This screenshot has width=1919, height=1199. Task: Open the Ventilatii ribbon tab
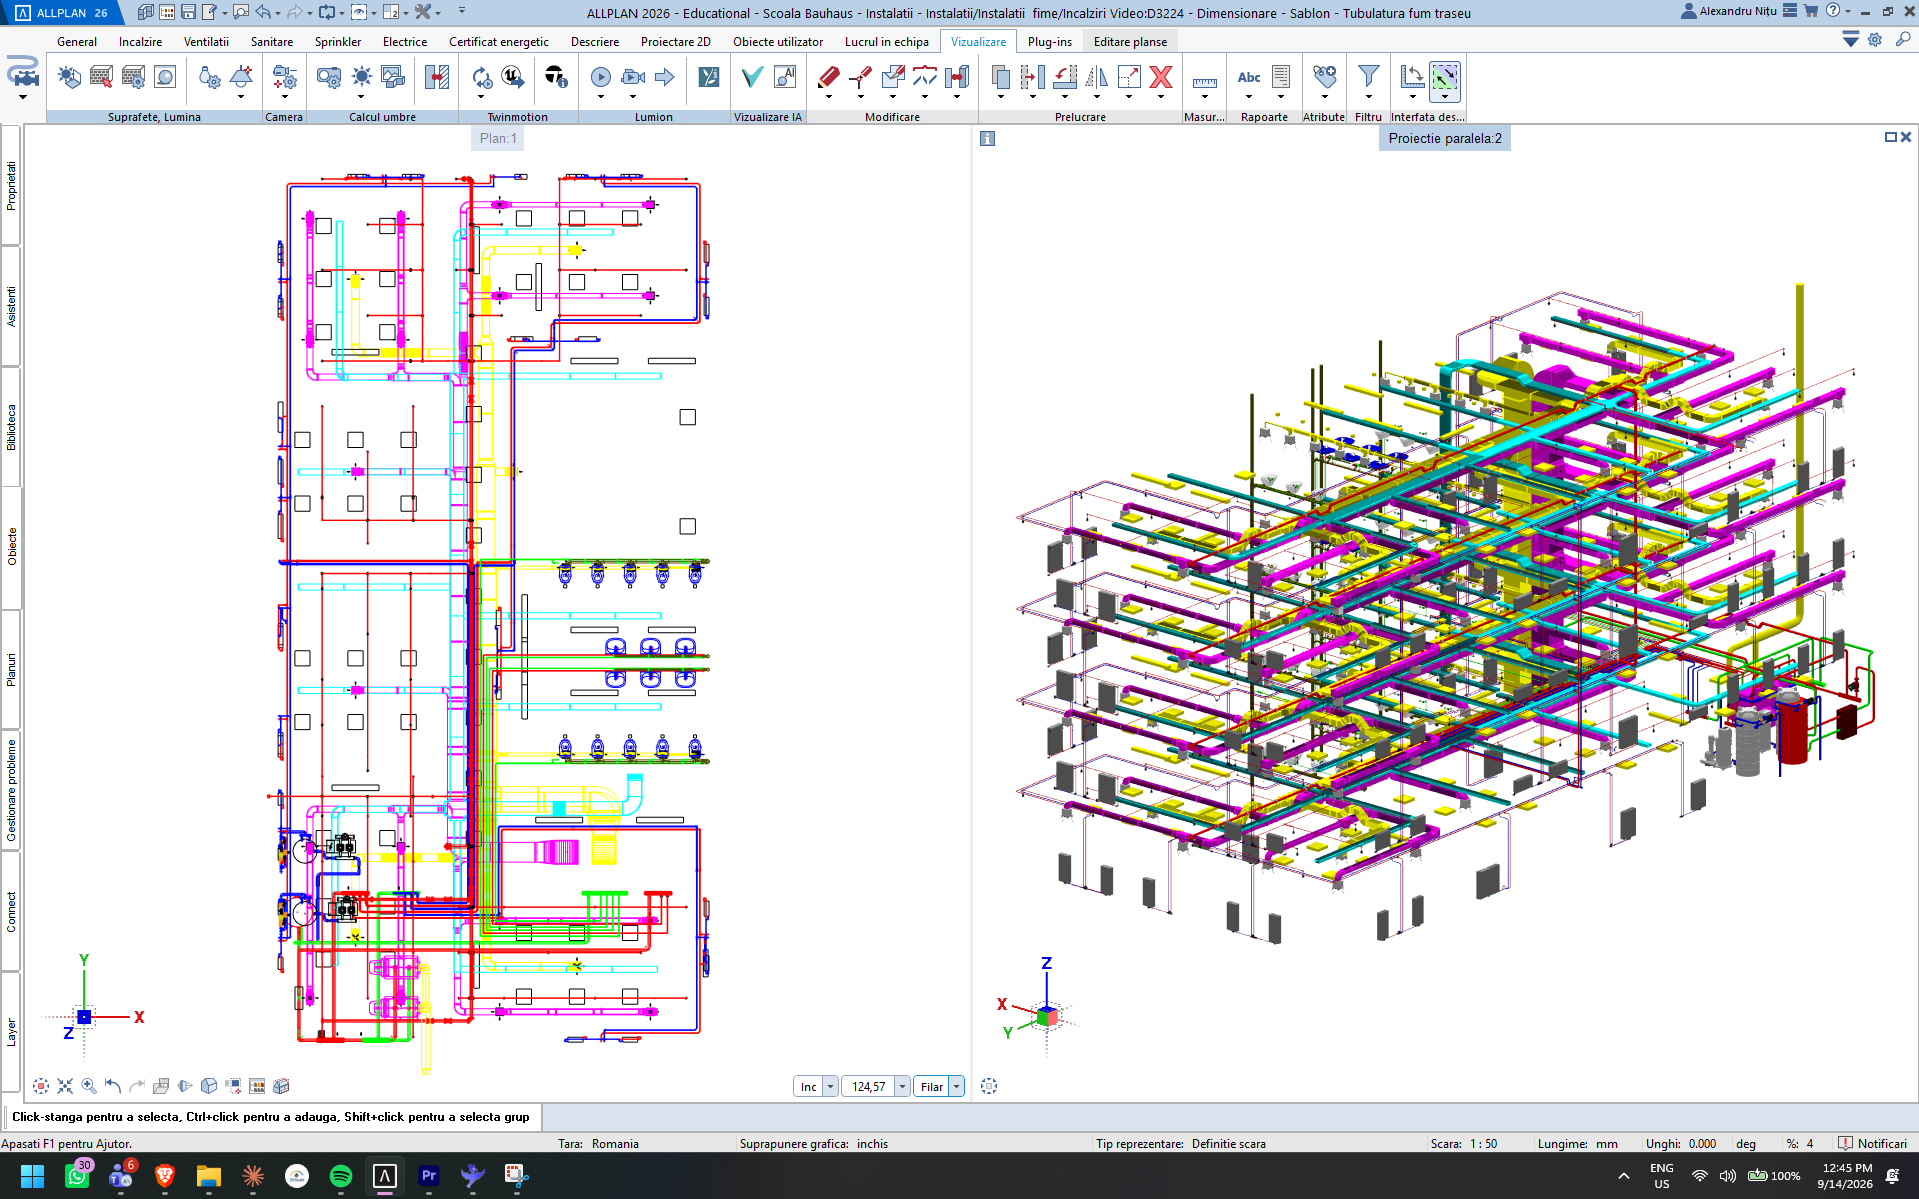[x=206, y=42]
